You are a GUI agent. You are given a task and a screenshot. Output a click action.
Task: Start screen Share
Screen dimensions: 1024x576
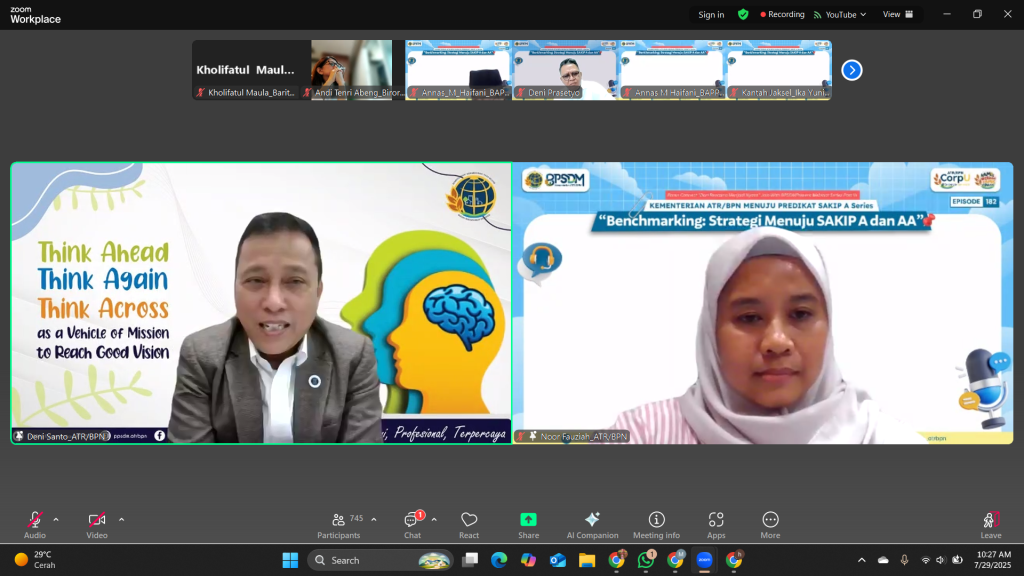[x=528, y=524]
